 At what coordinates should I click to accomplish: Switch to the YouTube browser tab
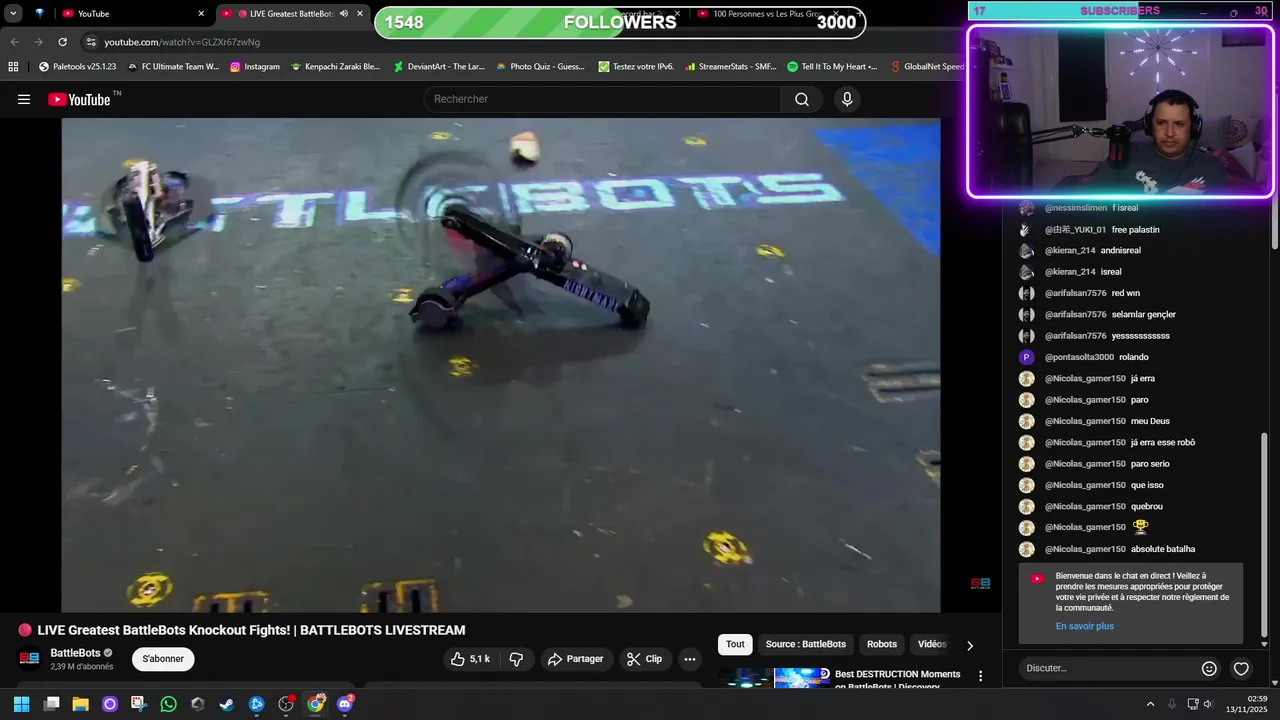tap(134, 14)
